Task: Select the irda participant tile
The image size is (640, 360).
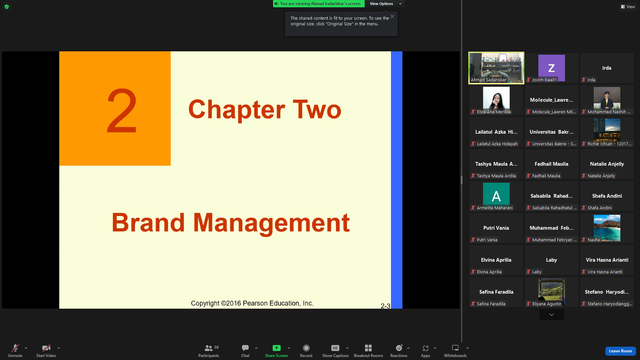Action: pos(607,68)
